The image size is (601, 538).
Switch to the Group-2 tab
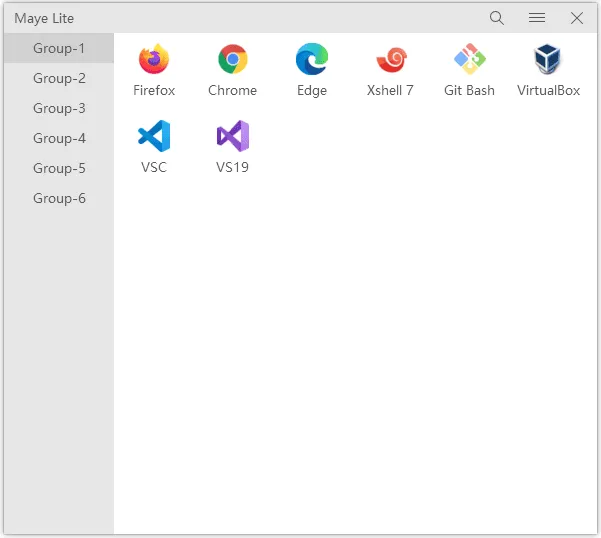coord(59,78)
